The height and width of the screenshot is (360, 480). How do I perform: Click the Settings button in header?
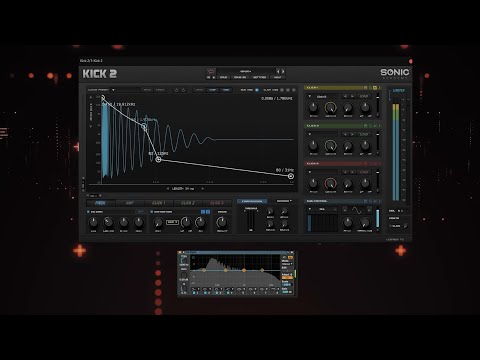[x=259, y=77]
